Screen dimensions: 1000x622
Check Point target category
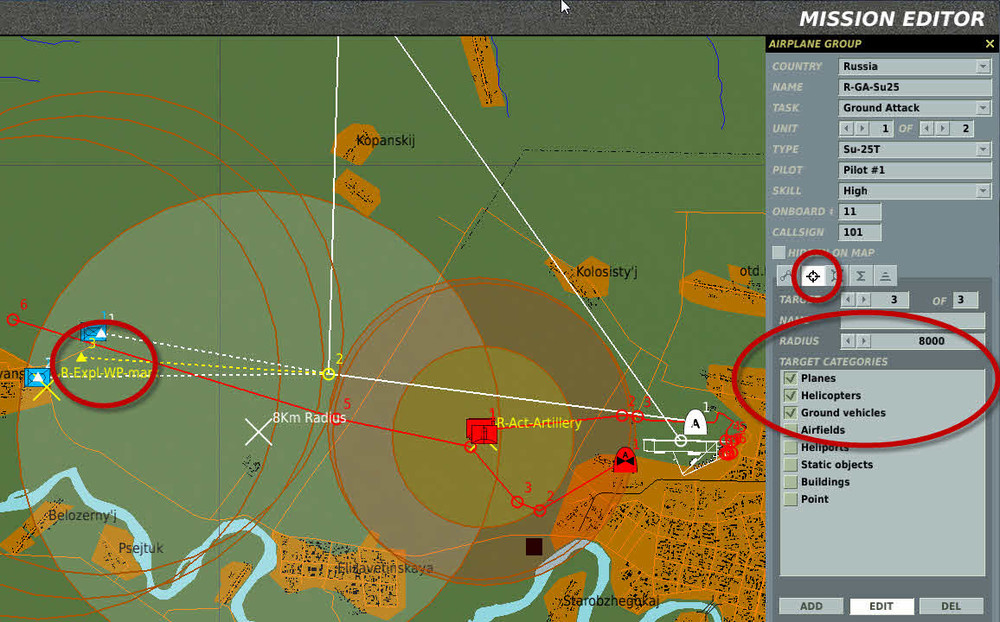coord(791,499)
